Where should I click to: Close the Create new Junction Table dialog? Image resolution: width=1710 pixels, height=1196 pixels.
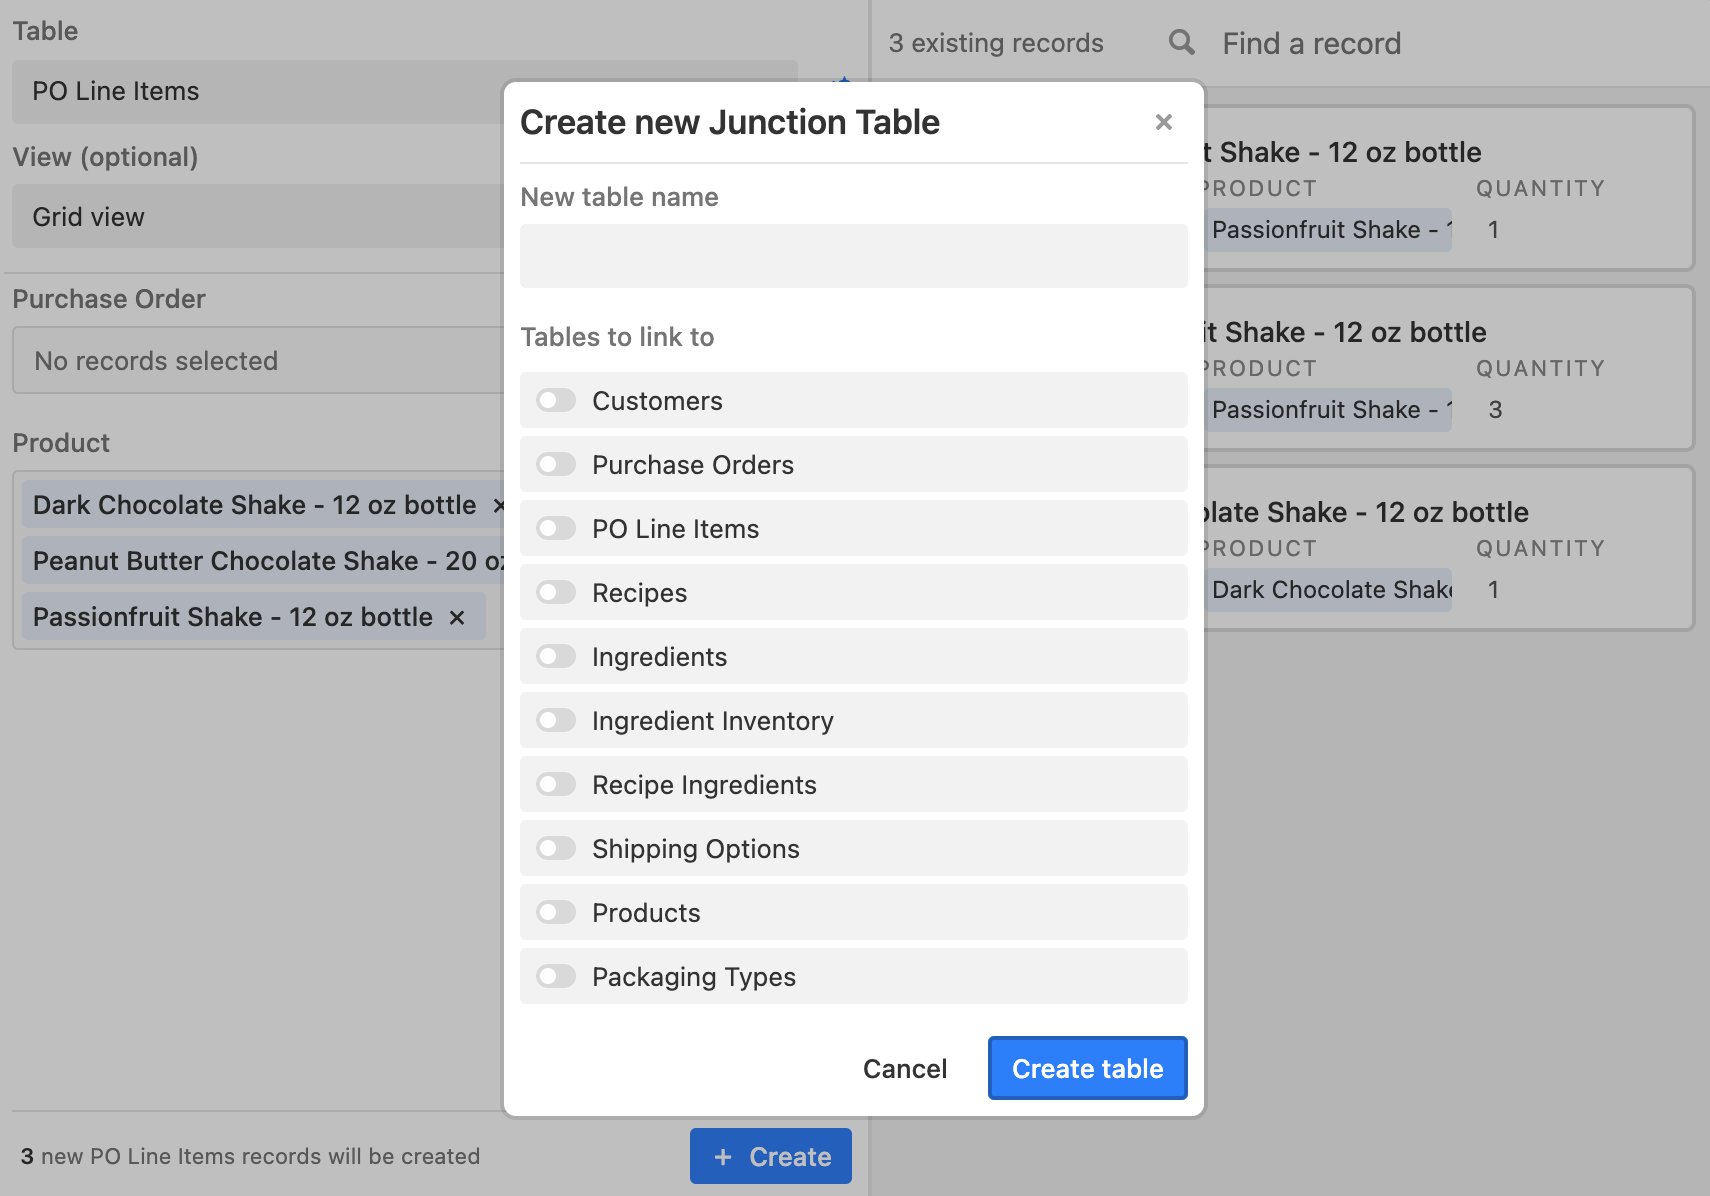tap(1163, 122)
